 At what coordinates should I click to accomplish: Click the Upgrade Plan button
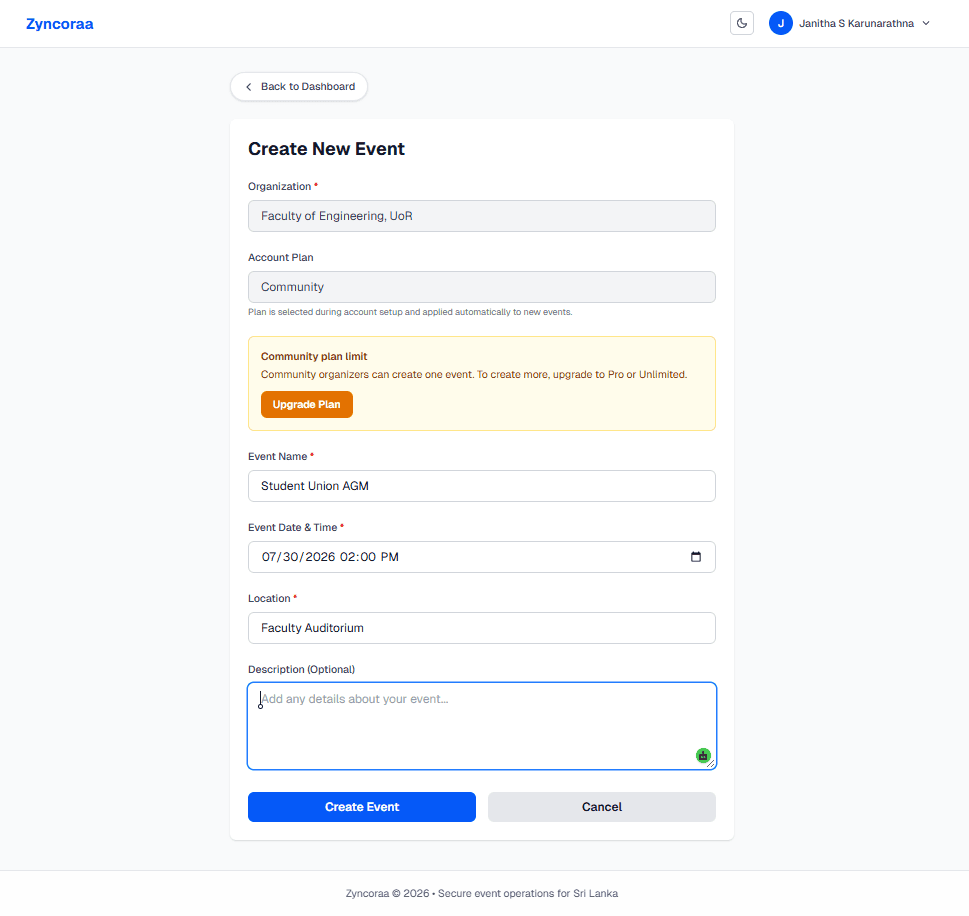coord(307,404)
